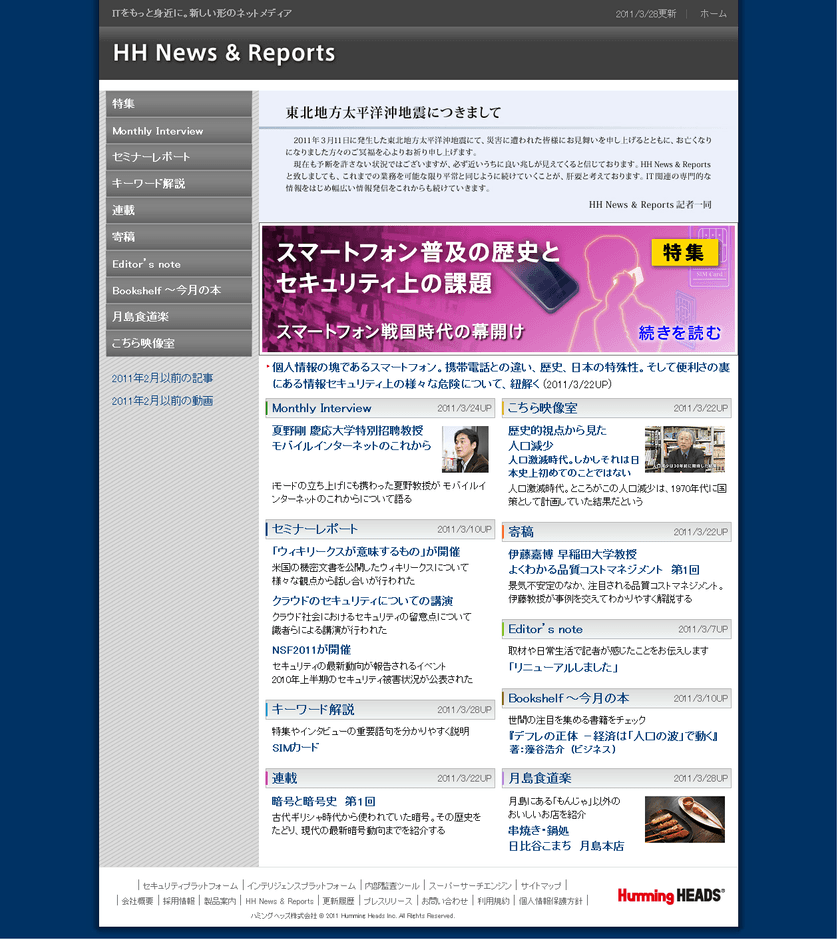Open the キーワード解説 section heading
Screen dimensions: 838x940
[313, 710]
